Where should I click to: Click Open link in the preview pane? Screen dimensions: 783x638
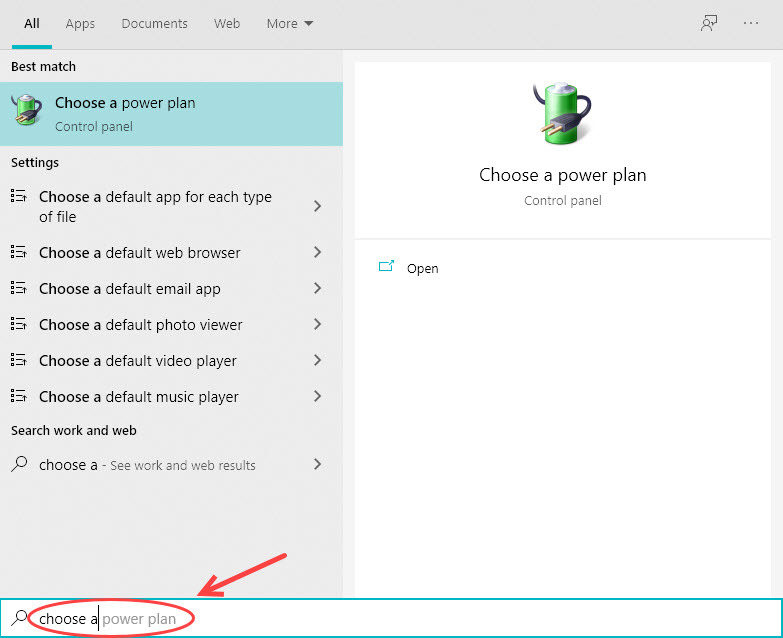pos(422,268)
